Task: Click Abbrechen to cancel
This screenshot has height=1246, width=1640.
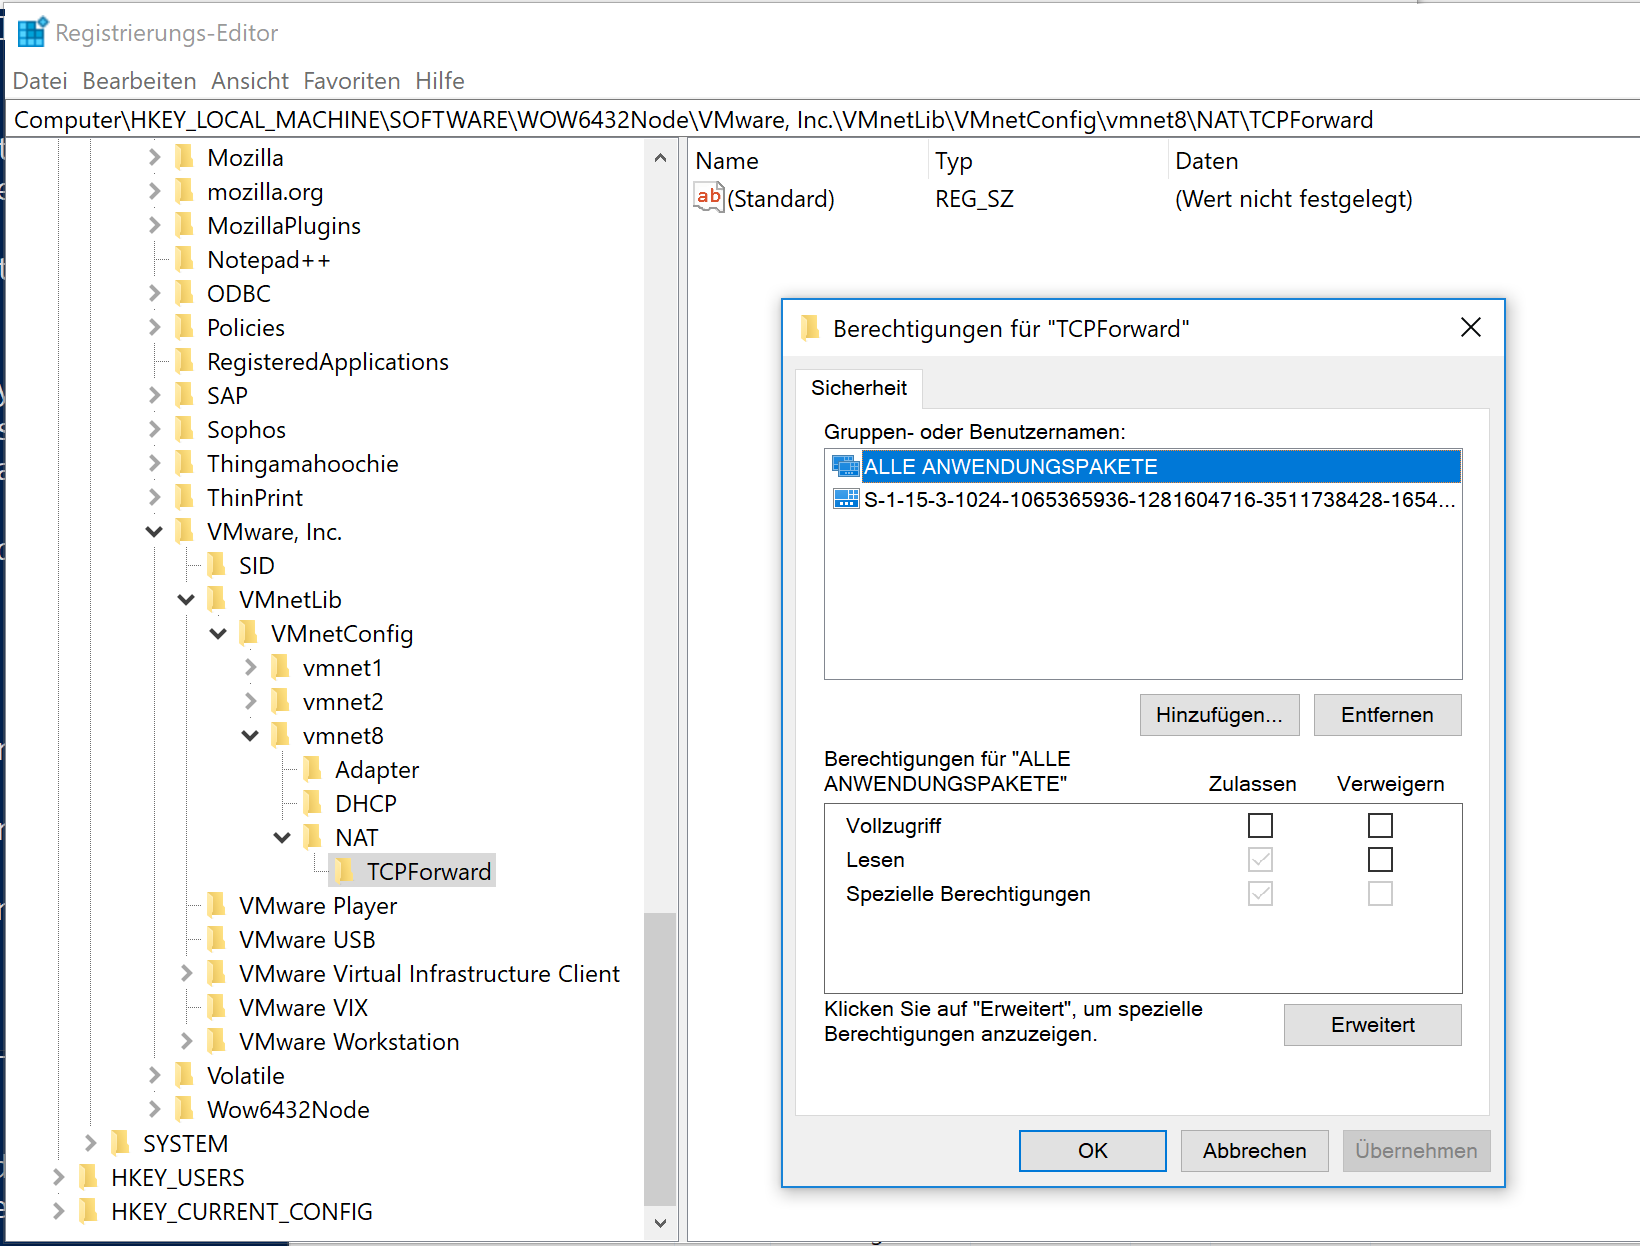Action: 1254,1151
